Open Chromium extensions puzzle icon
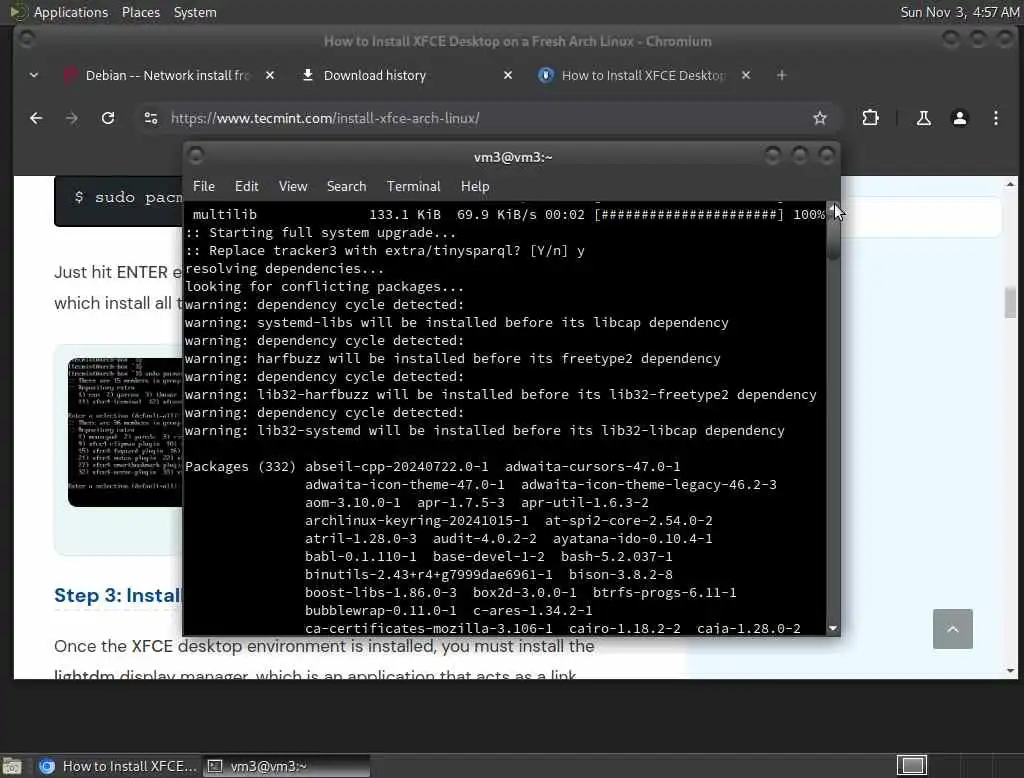This screenshot has height=778, width=1024. [x=871, y=118]
